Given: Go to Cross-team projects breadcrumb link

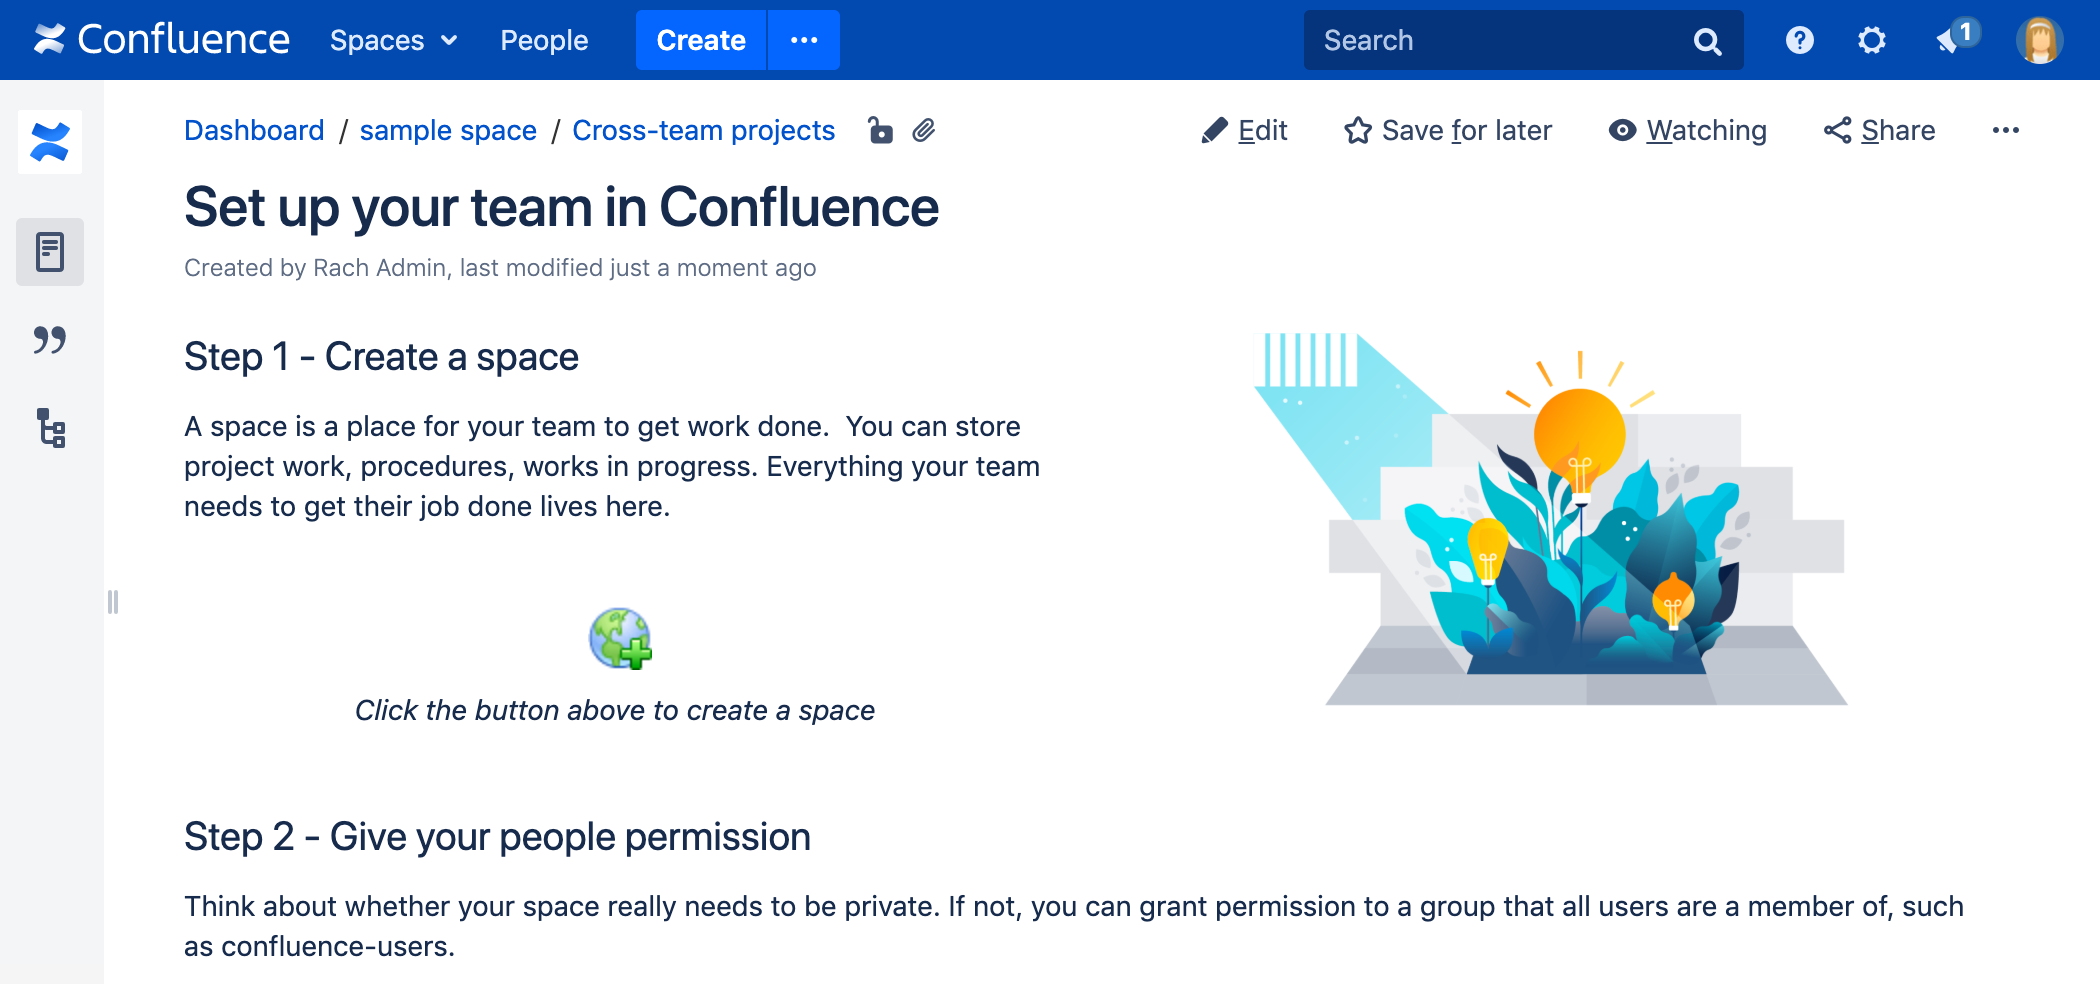Looking at the screenshot, I should point(703,131).
